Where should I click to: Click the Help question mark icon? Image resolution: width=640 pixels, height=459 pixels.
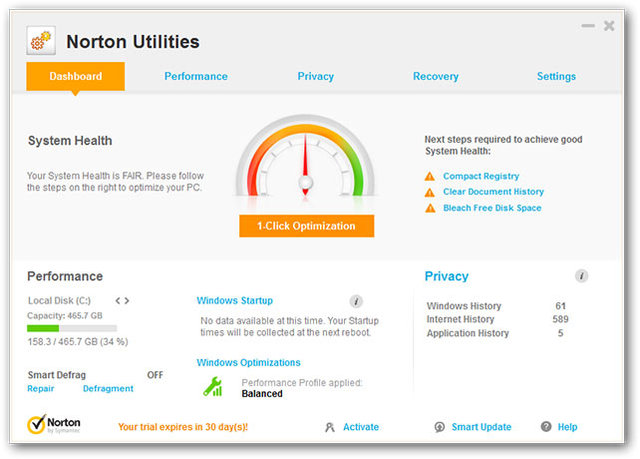tap(546, 427)
